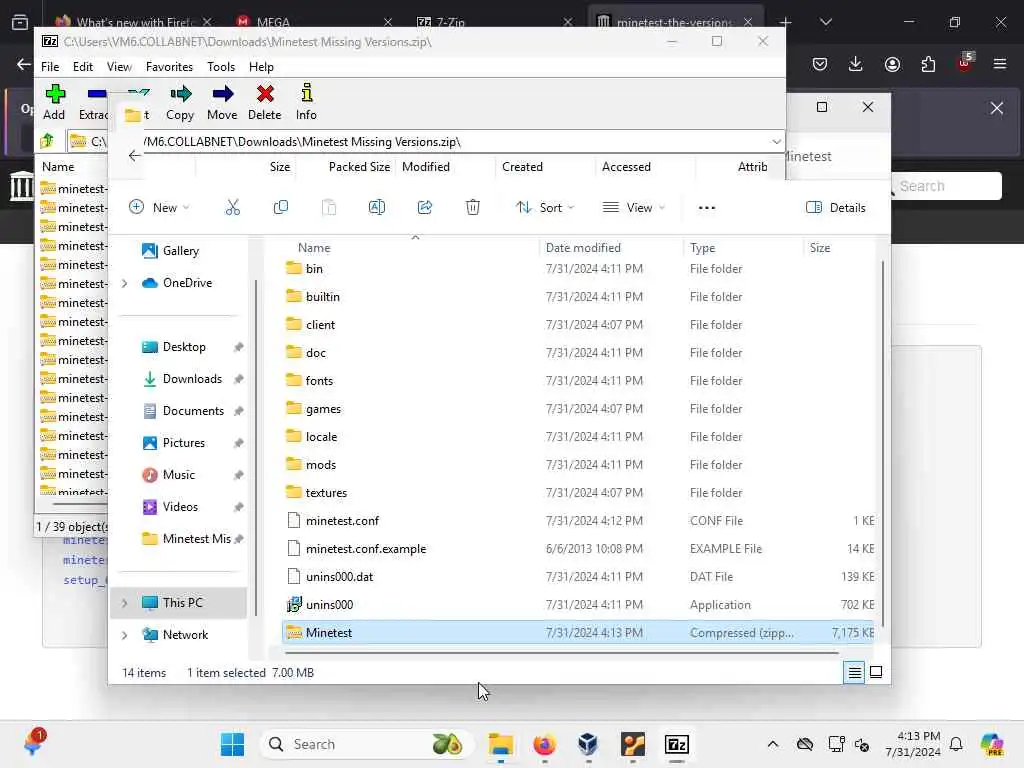Screen dimensions: 1024x768
Task: Open 7-Zip View menu
Action: coord(119,67)
